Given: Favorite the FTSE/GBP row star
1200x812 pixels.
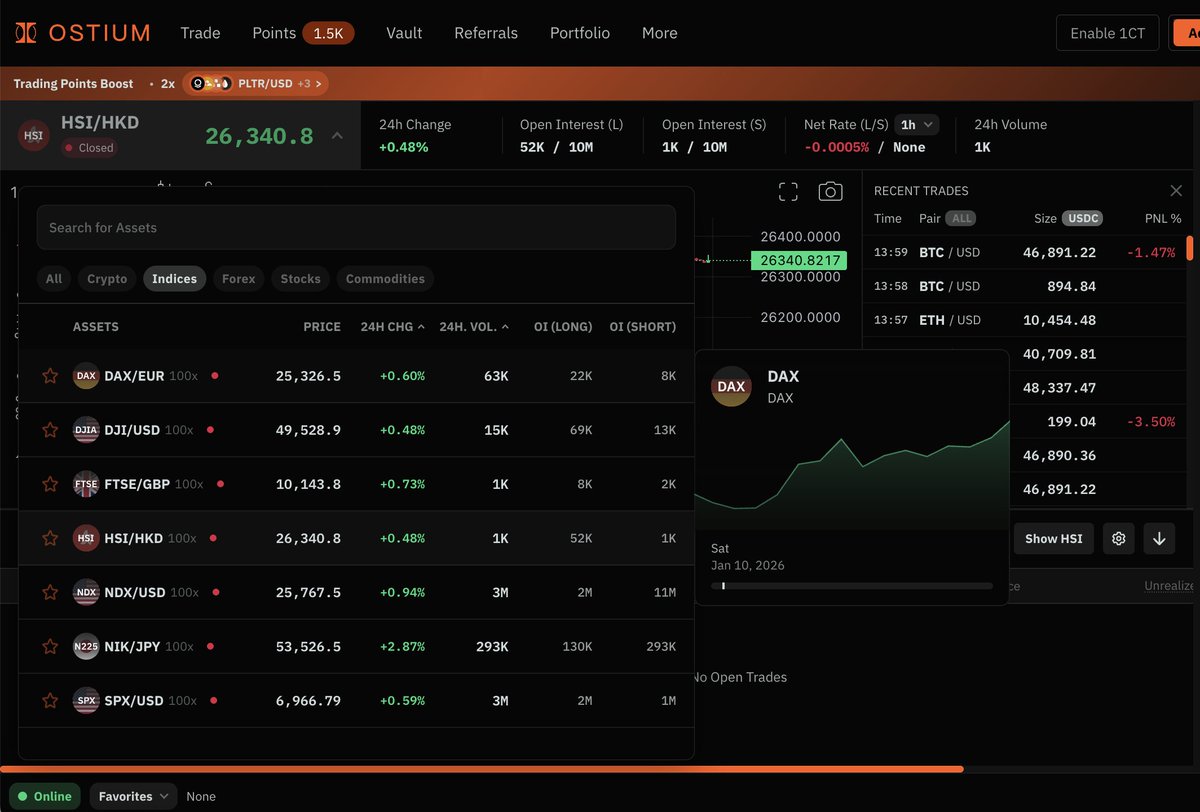Looking at the screenshot, I should 49,484.
